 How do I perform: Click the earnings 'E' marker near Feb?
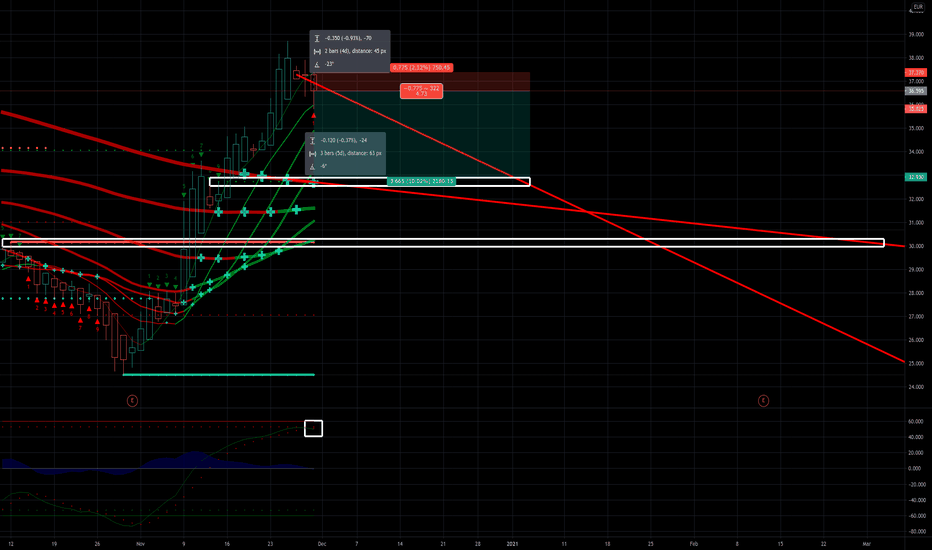763,401
